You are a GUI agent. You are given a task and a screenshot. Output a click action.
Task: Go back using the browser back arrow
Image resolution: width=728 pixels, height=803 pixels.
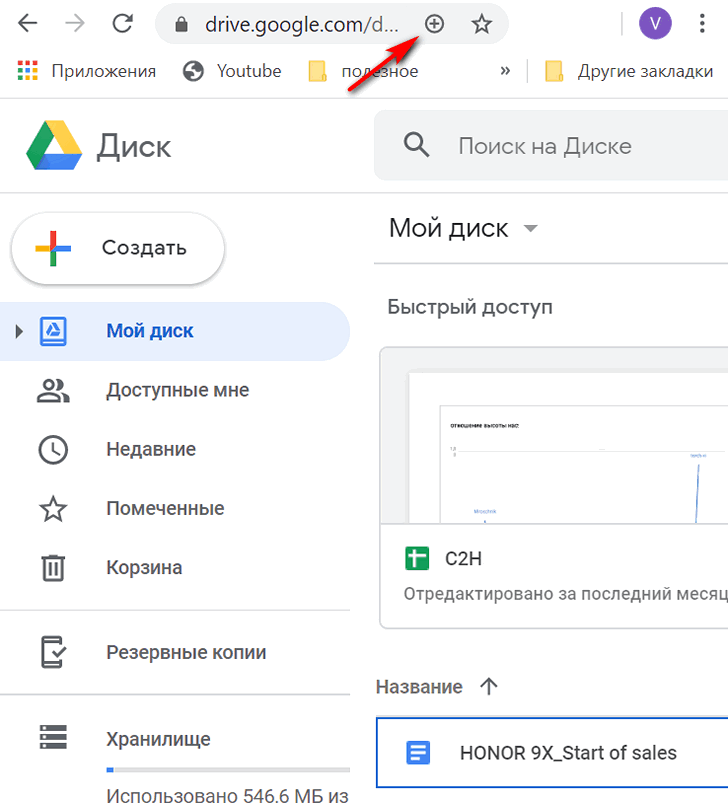tap(27, 23)
